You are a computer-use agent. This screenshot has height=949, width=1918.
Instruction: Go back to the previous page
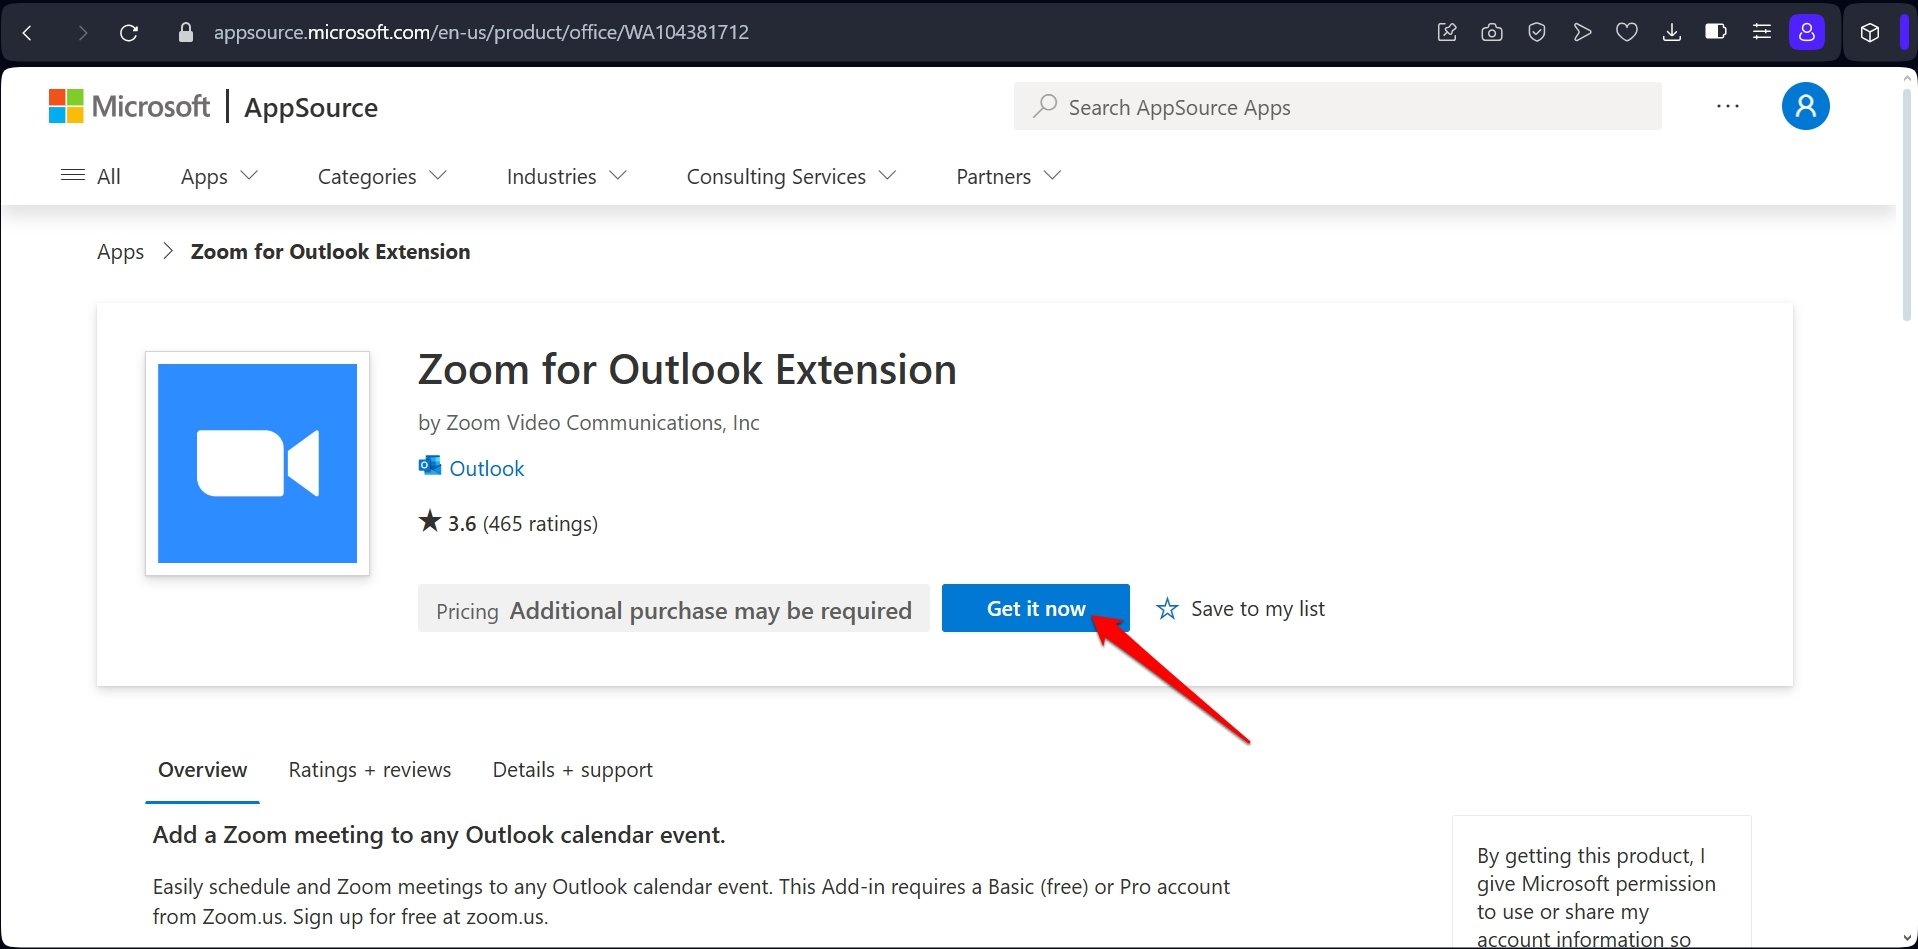click(x=27, y=33)
